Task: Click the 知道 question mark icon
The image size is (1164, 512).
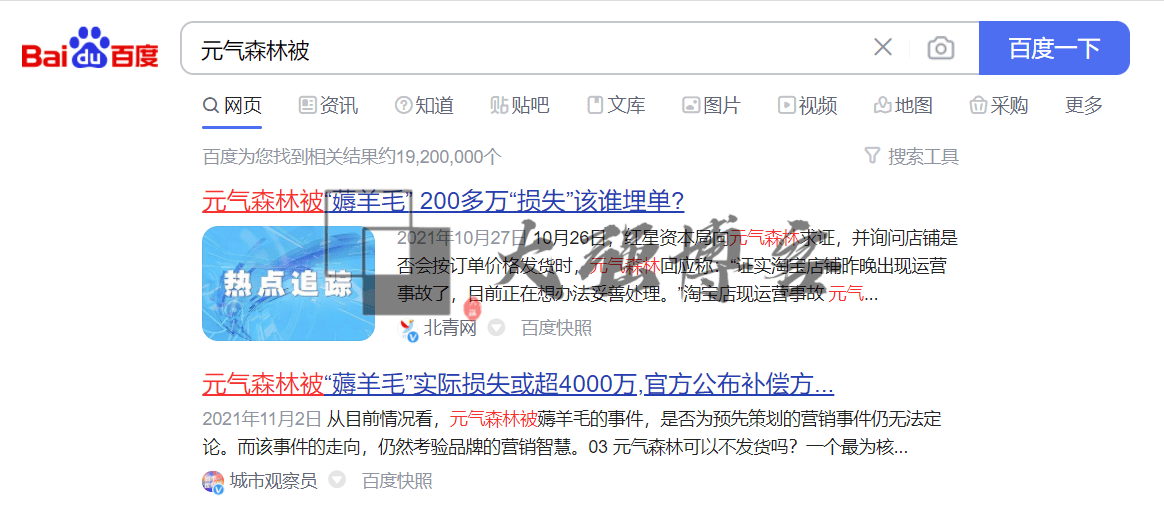Action: click(x=403, y=105)
